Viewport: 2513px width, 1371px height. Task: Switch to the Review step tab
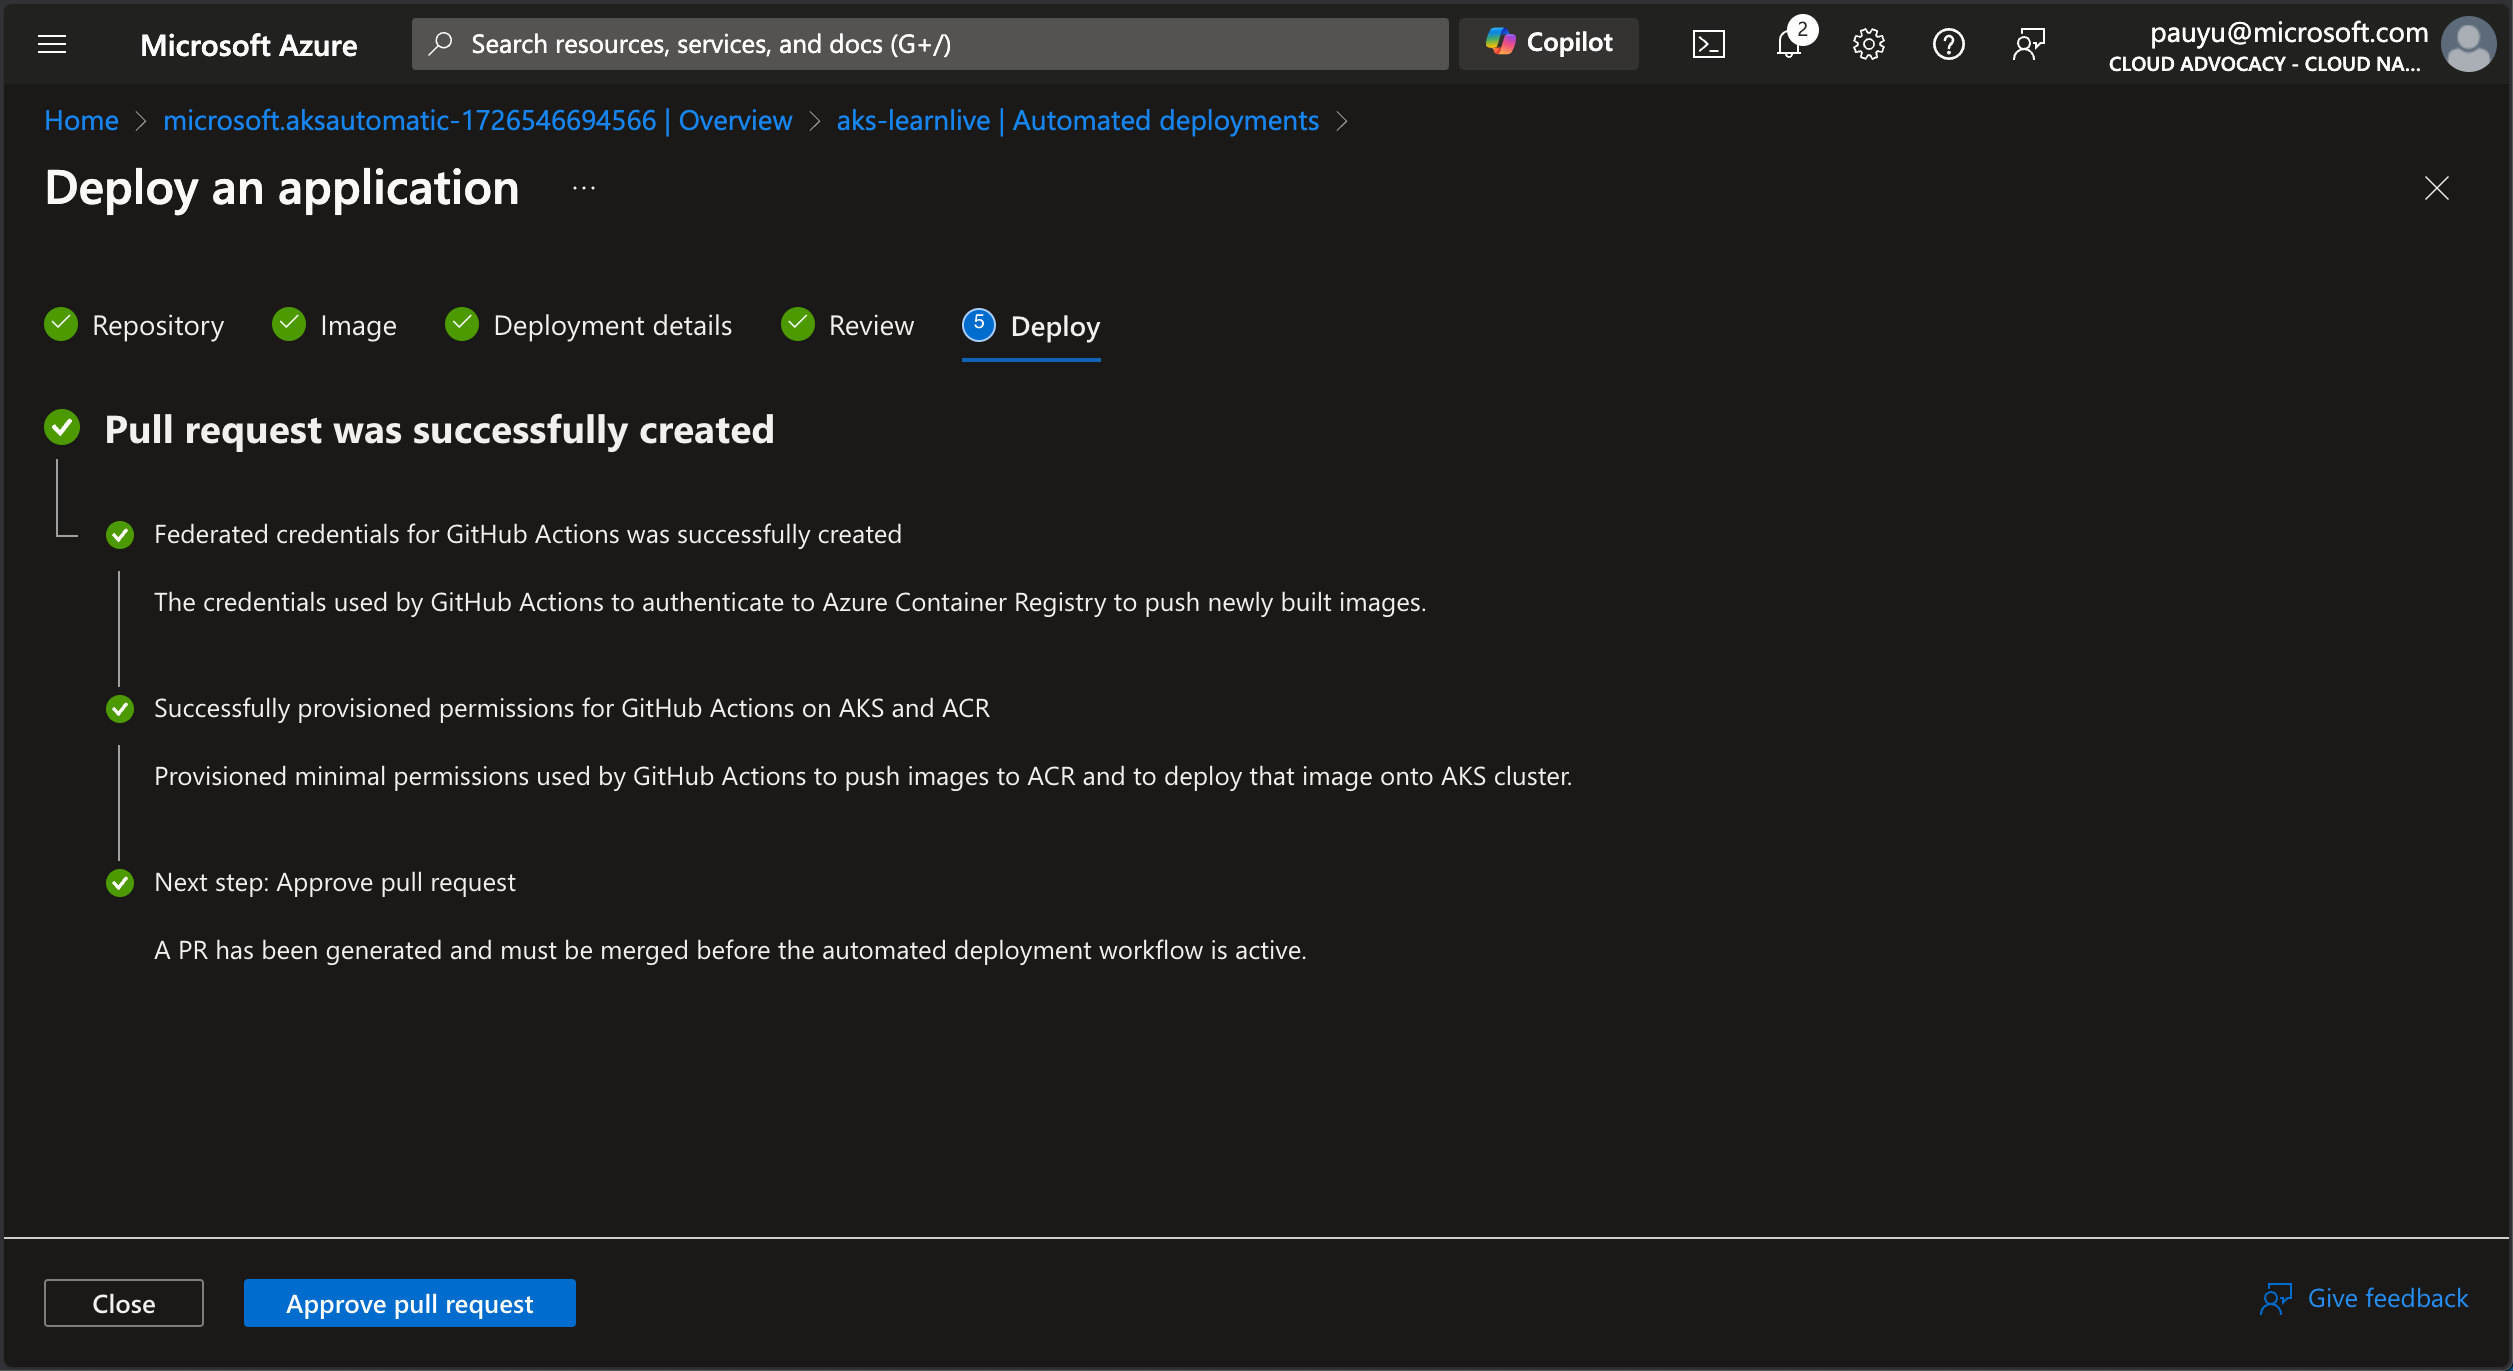pos(847,325)
